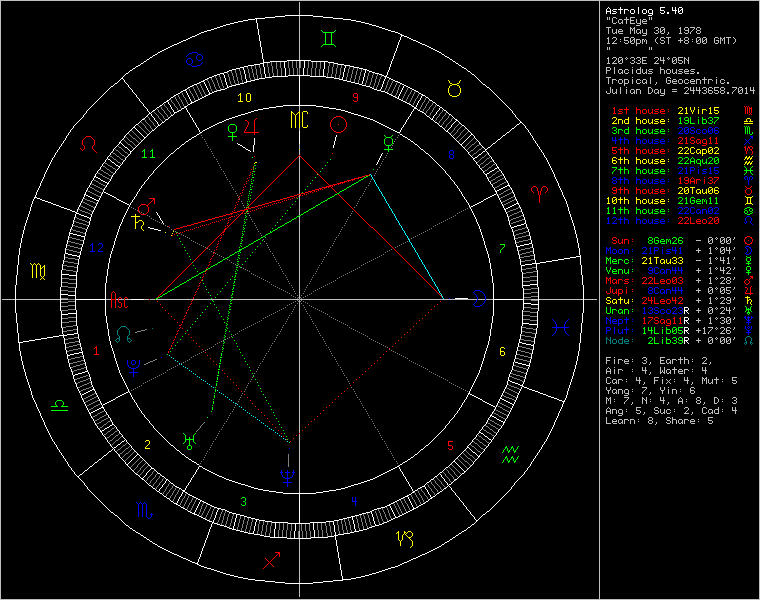The height and width of the screenshot is (600, 760).
Task: Click the Astrolog 5.40 title text
Action: click(x=644, y=11)
